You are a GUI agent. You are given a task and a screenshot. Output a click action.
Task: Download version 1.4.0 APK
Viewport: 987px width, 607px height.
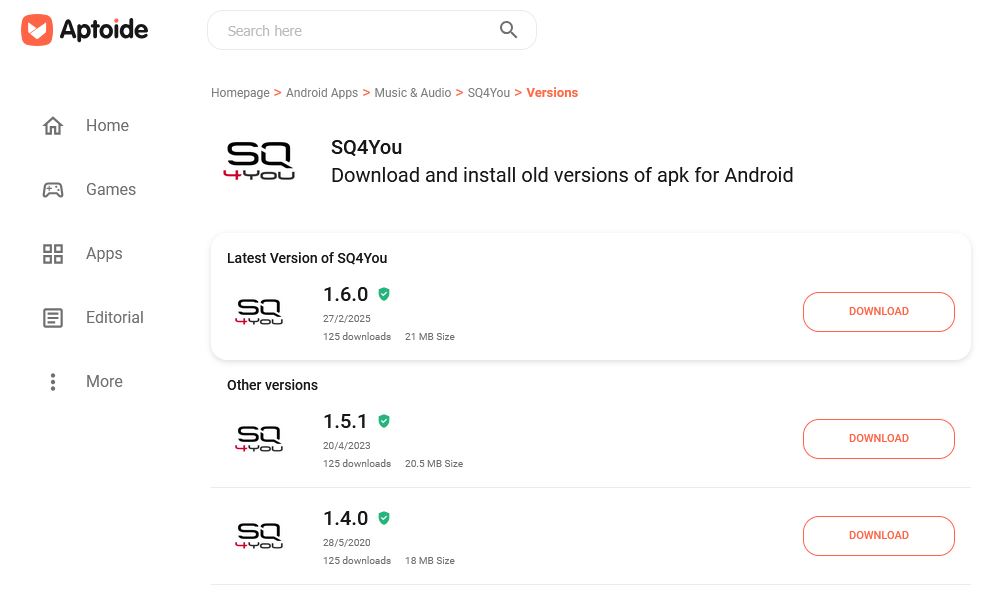pyautogui.click(x=878, y=536)
